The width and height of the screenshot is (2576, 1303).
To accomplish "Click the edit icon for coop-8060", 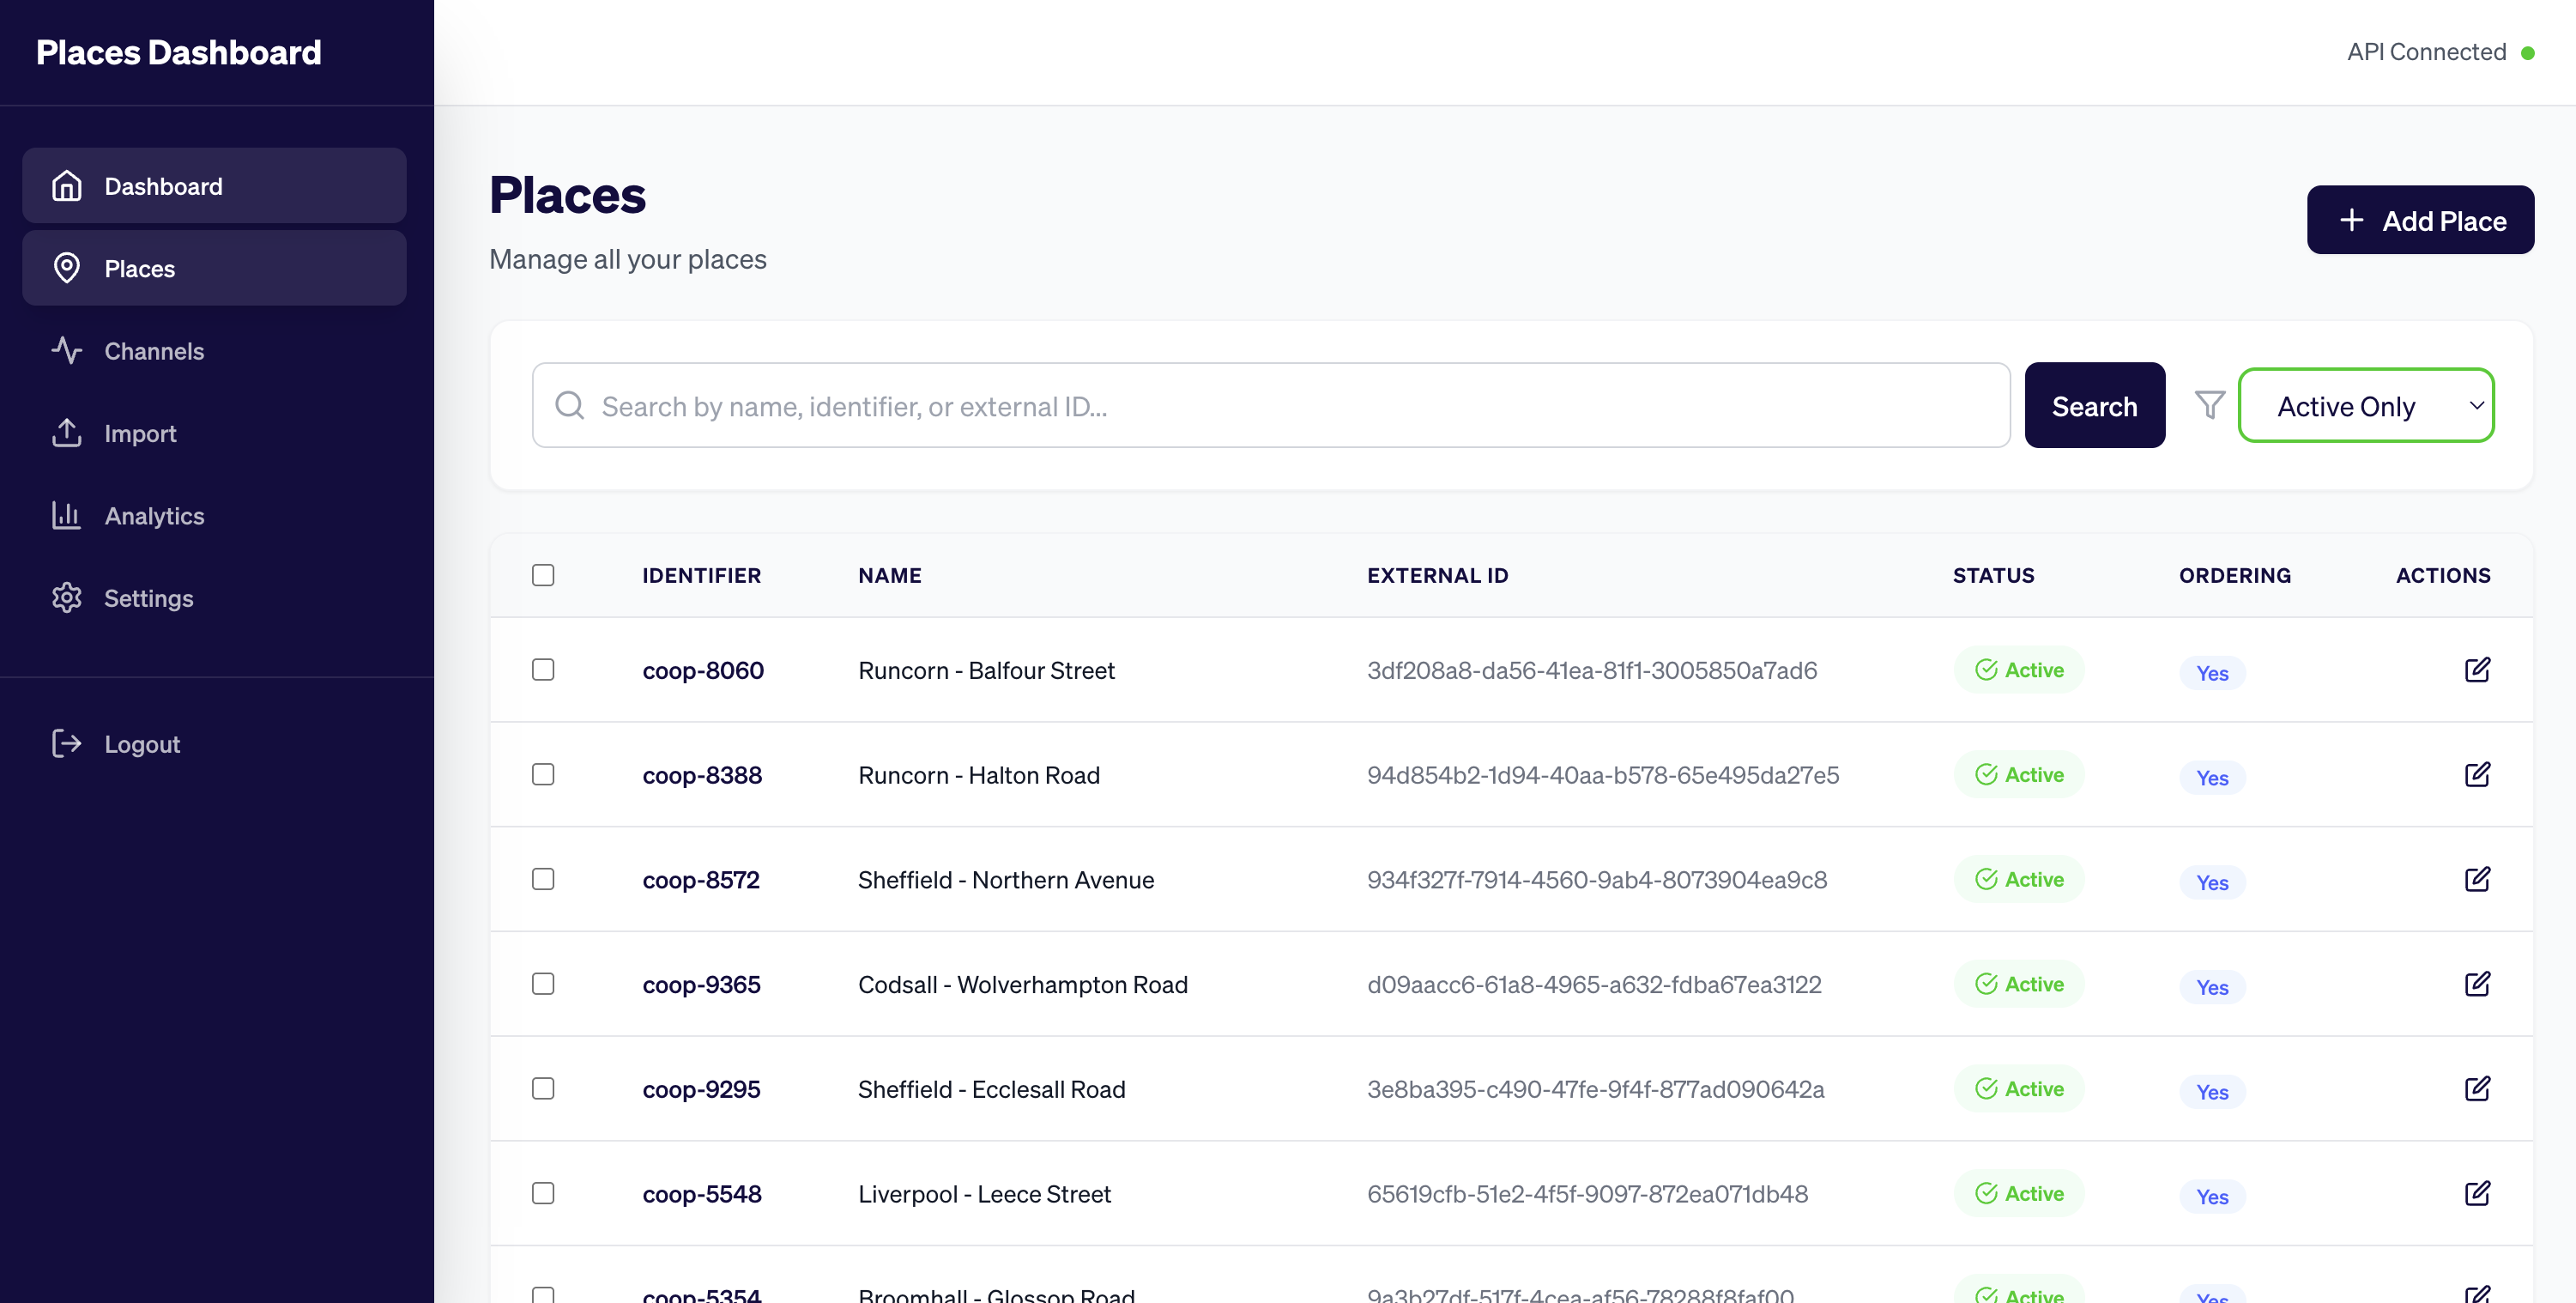I will (x=2479, y=670).
